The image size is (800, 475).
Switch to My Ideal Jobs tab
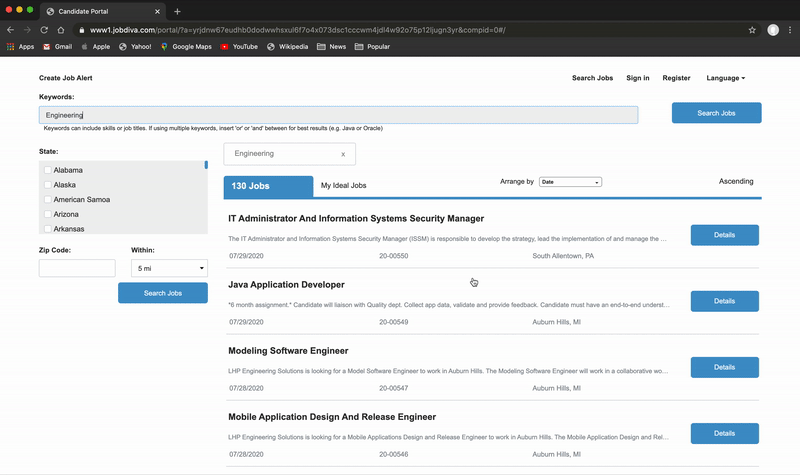coord(343,185)
